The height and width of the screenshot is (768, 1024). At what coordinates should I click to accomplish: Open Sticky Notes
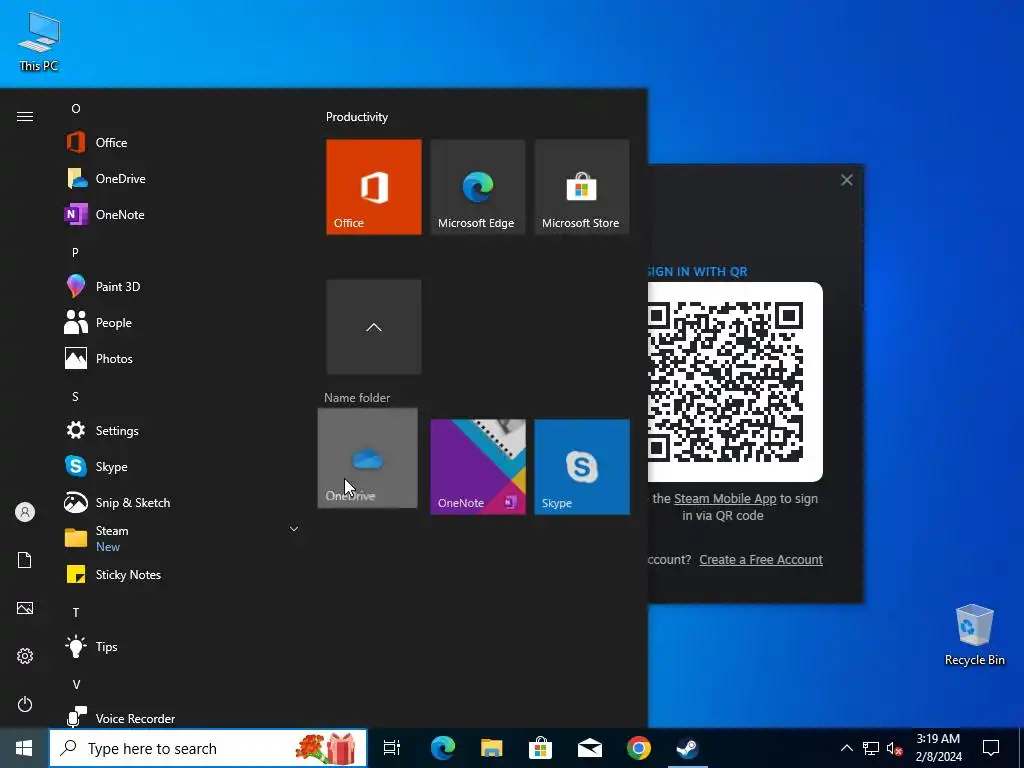tap(182, 575)
